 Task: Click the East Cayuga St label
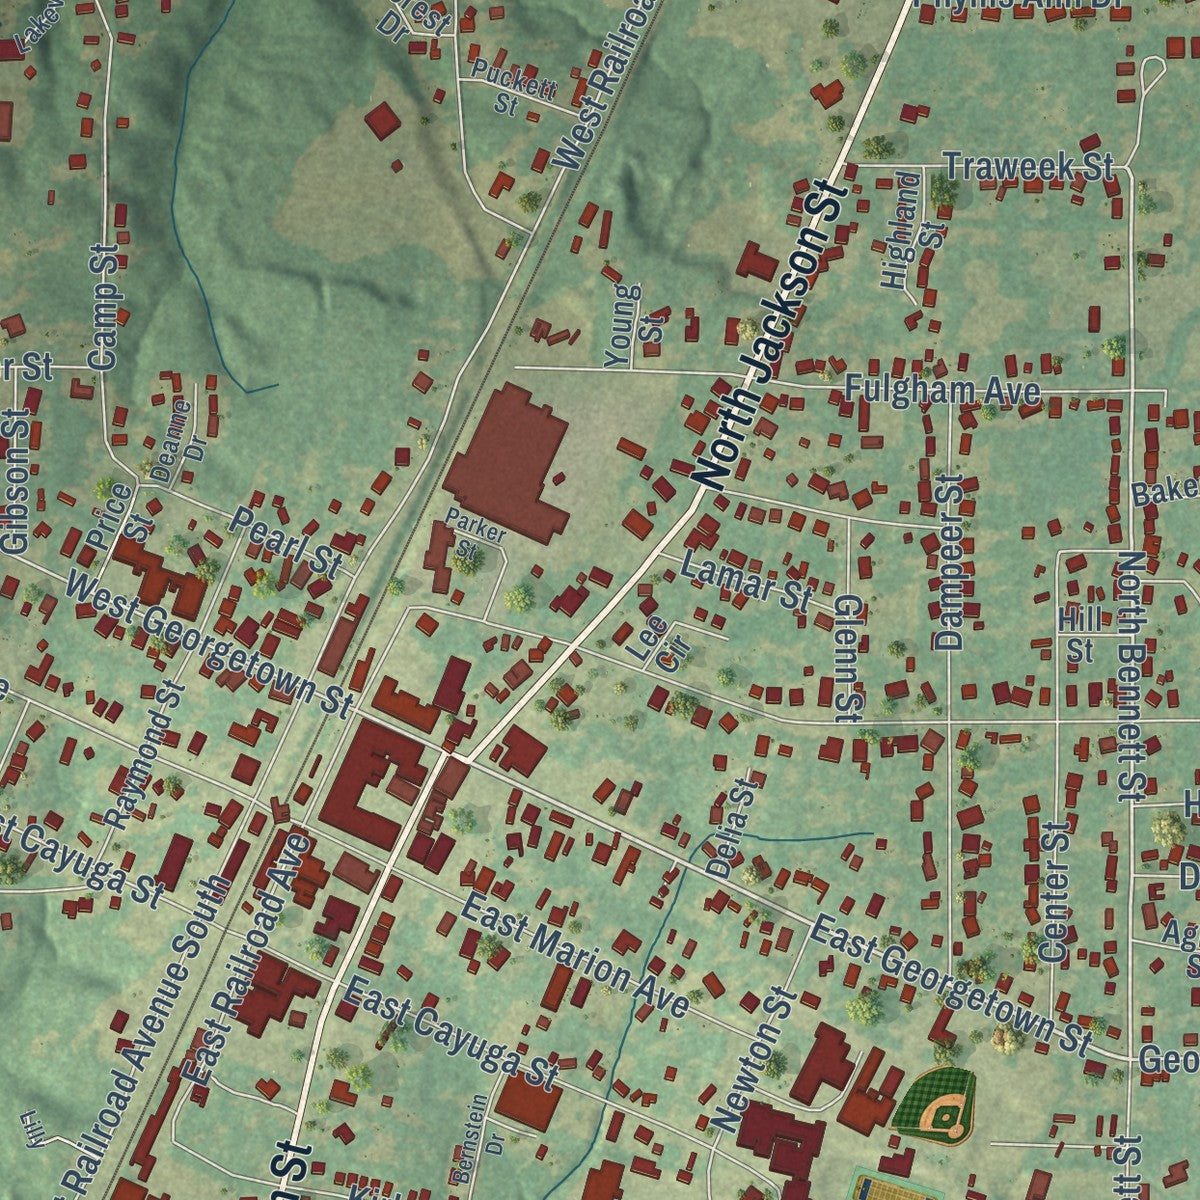[451, 1033]
